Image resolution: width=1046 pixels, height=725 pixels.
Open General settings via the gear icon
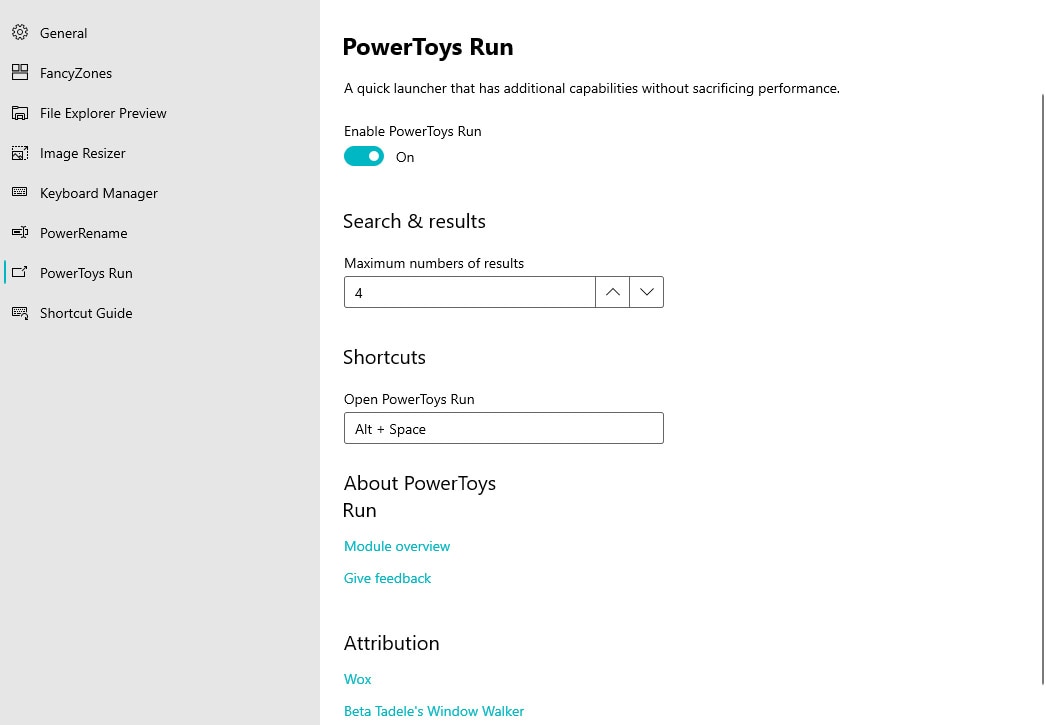click(19, 32)
